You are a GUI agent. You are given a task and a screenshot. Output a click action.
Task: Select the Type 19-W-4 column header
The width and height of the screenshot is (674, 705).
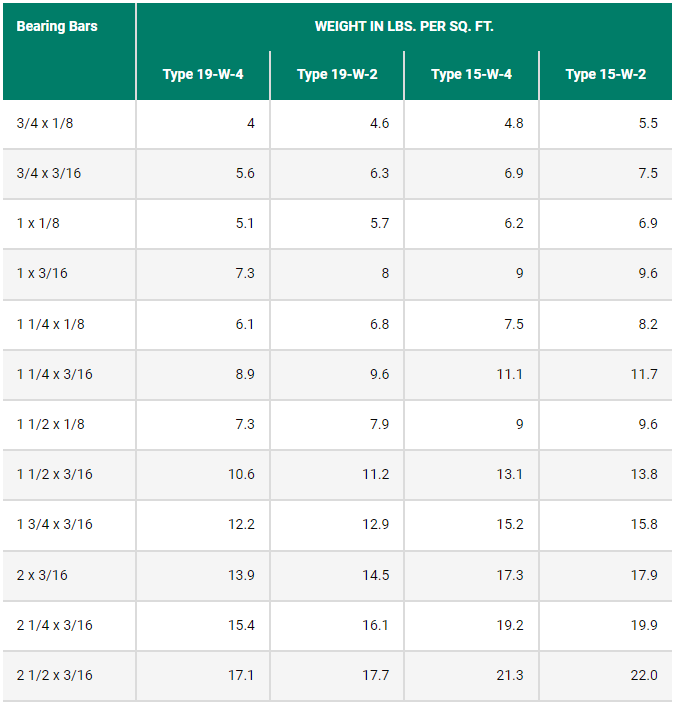pos(203,75)
